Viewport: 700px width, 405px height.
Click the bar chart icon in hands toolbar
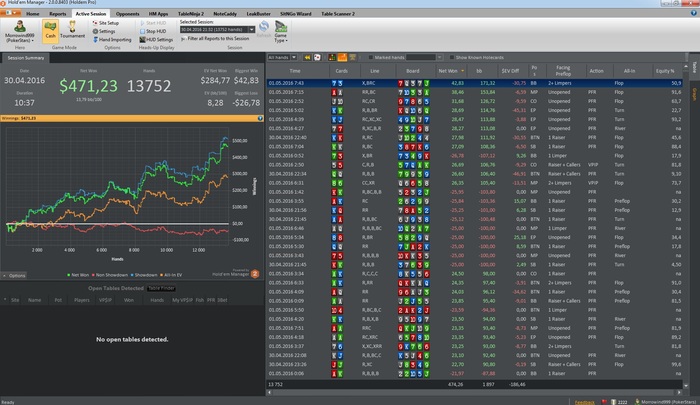tap(332, 57)
